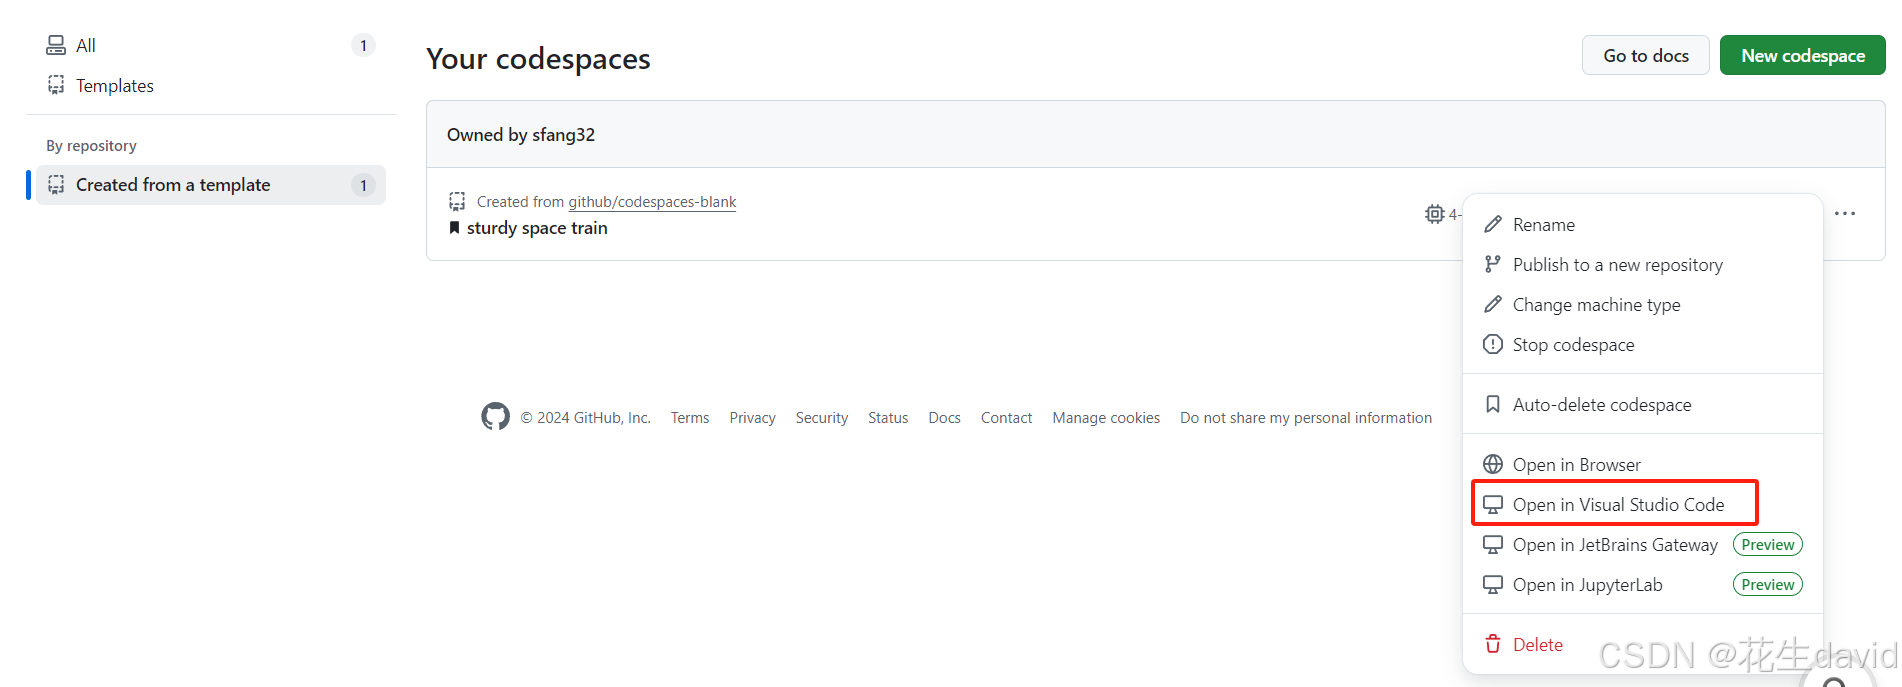Click the GitHub logo in the footer

point(495,417)
